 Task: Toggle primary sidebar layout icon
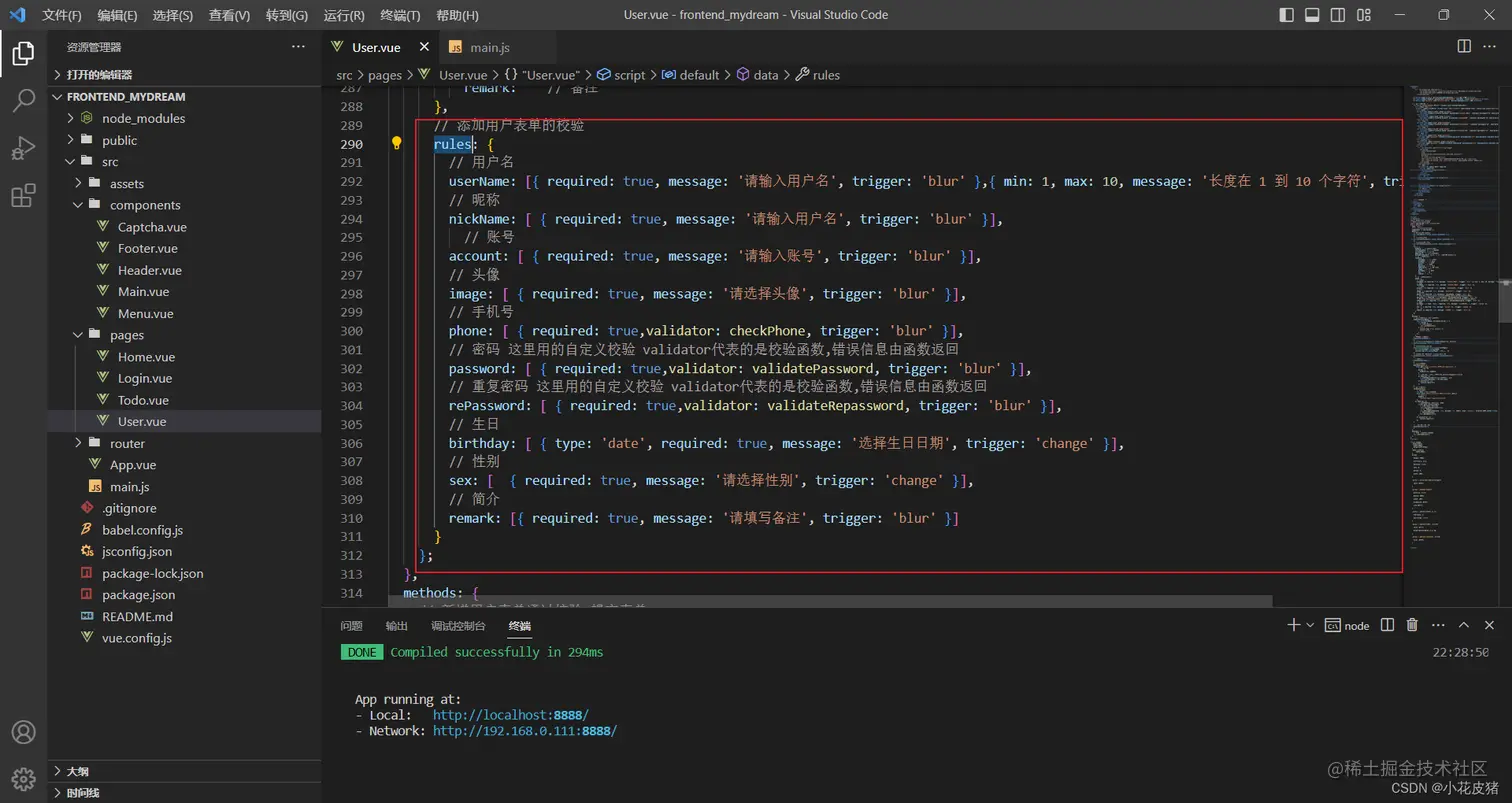tap(1287, 15)
